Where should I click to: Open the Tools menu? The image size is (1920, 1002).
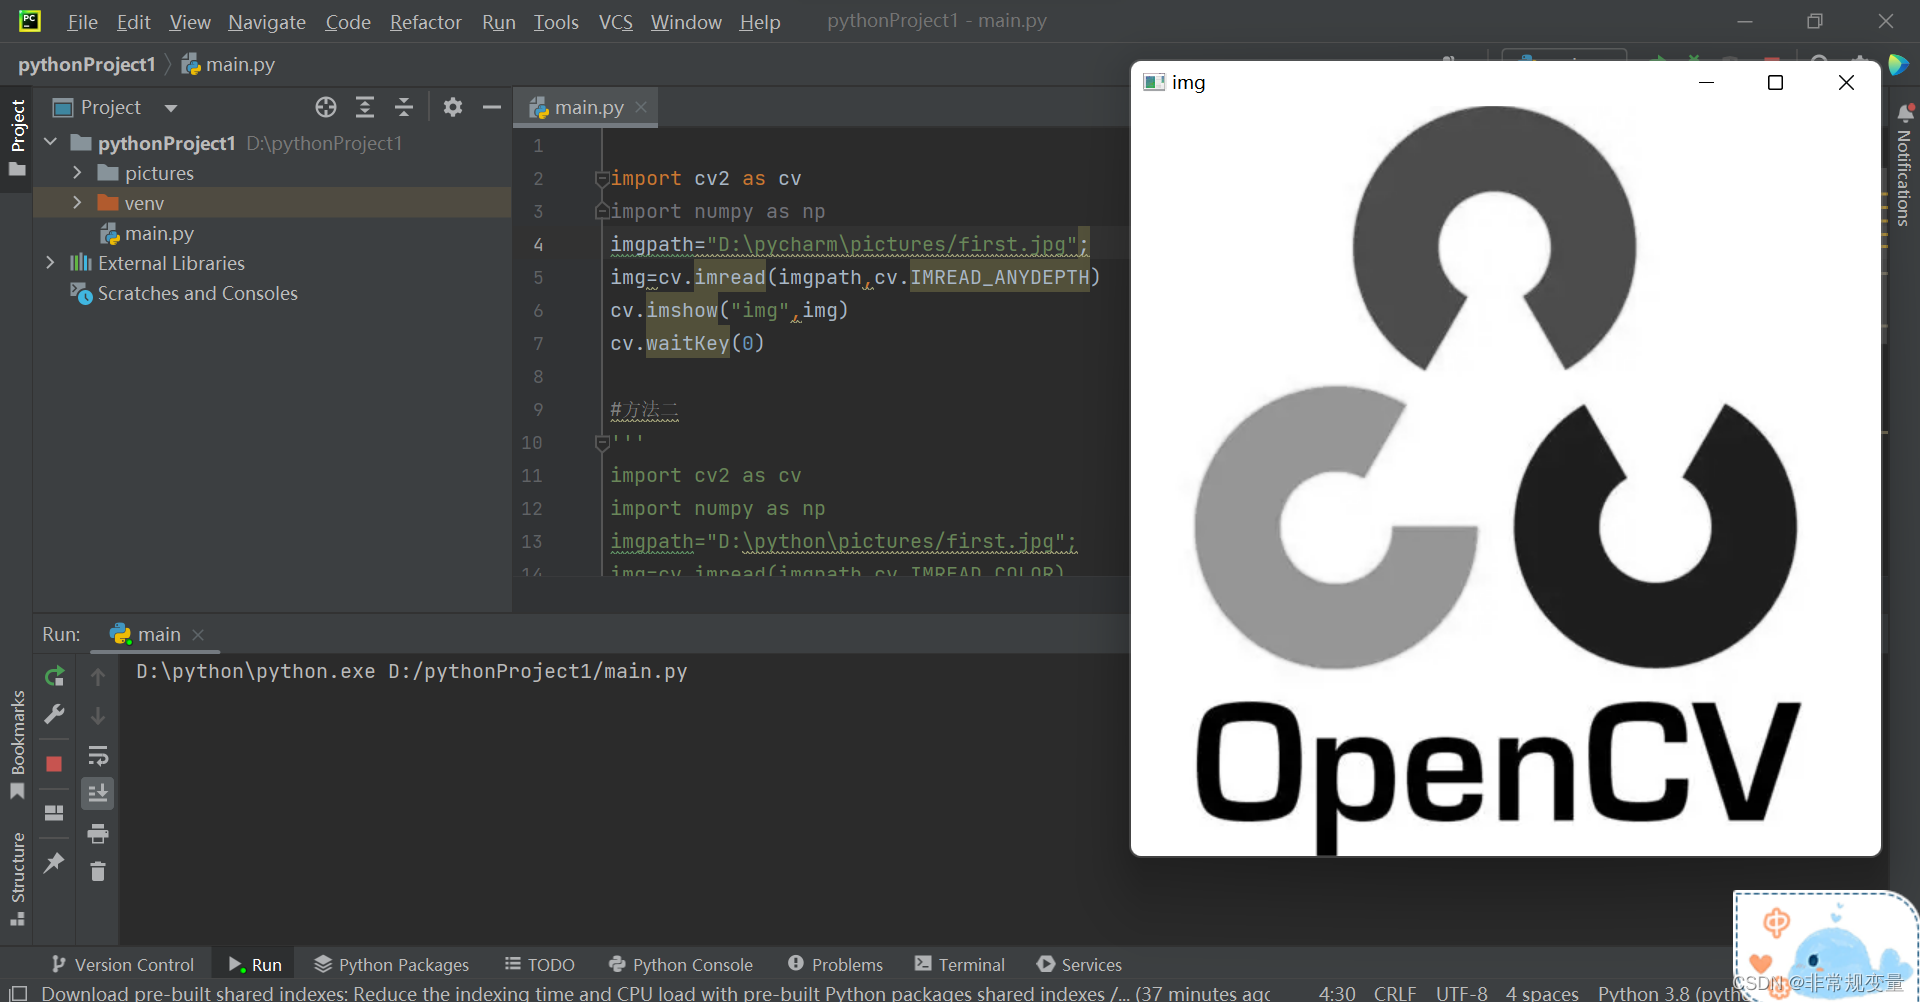[x=556, y=22]
